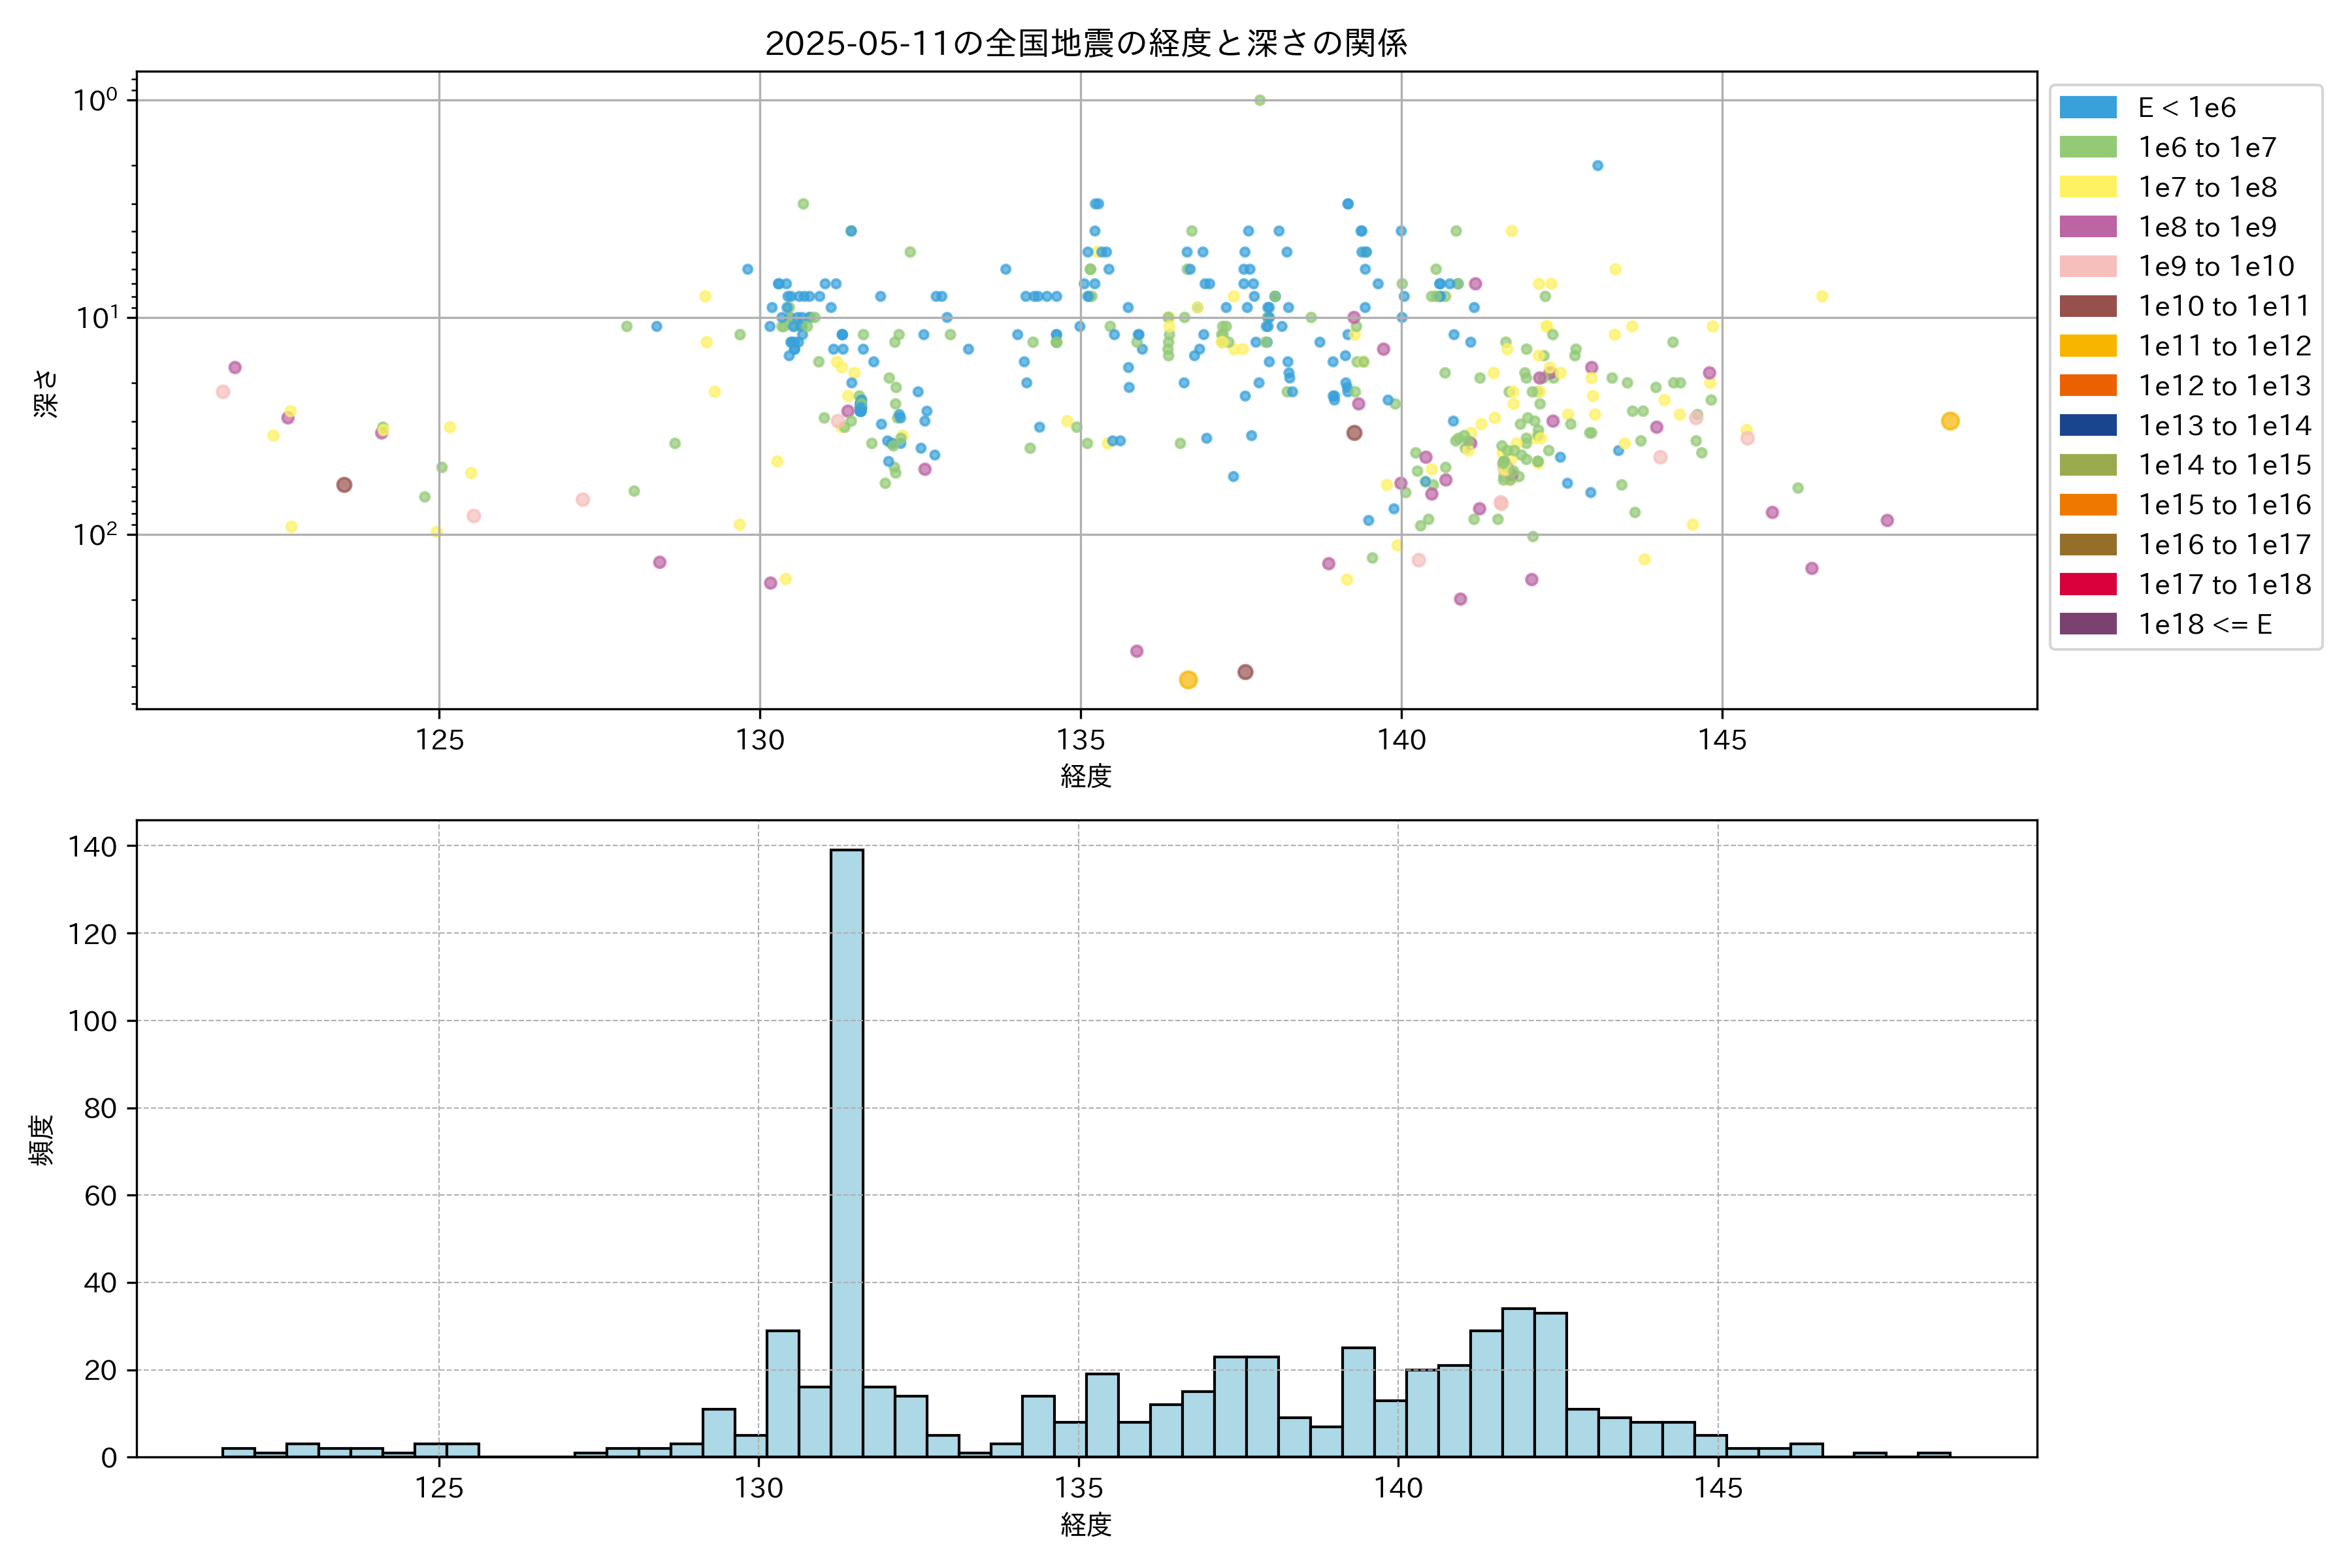Click the tallest histogram bar near 131
Viewport: 2352px width, 1568px height.
[x=846, y=1150]
